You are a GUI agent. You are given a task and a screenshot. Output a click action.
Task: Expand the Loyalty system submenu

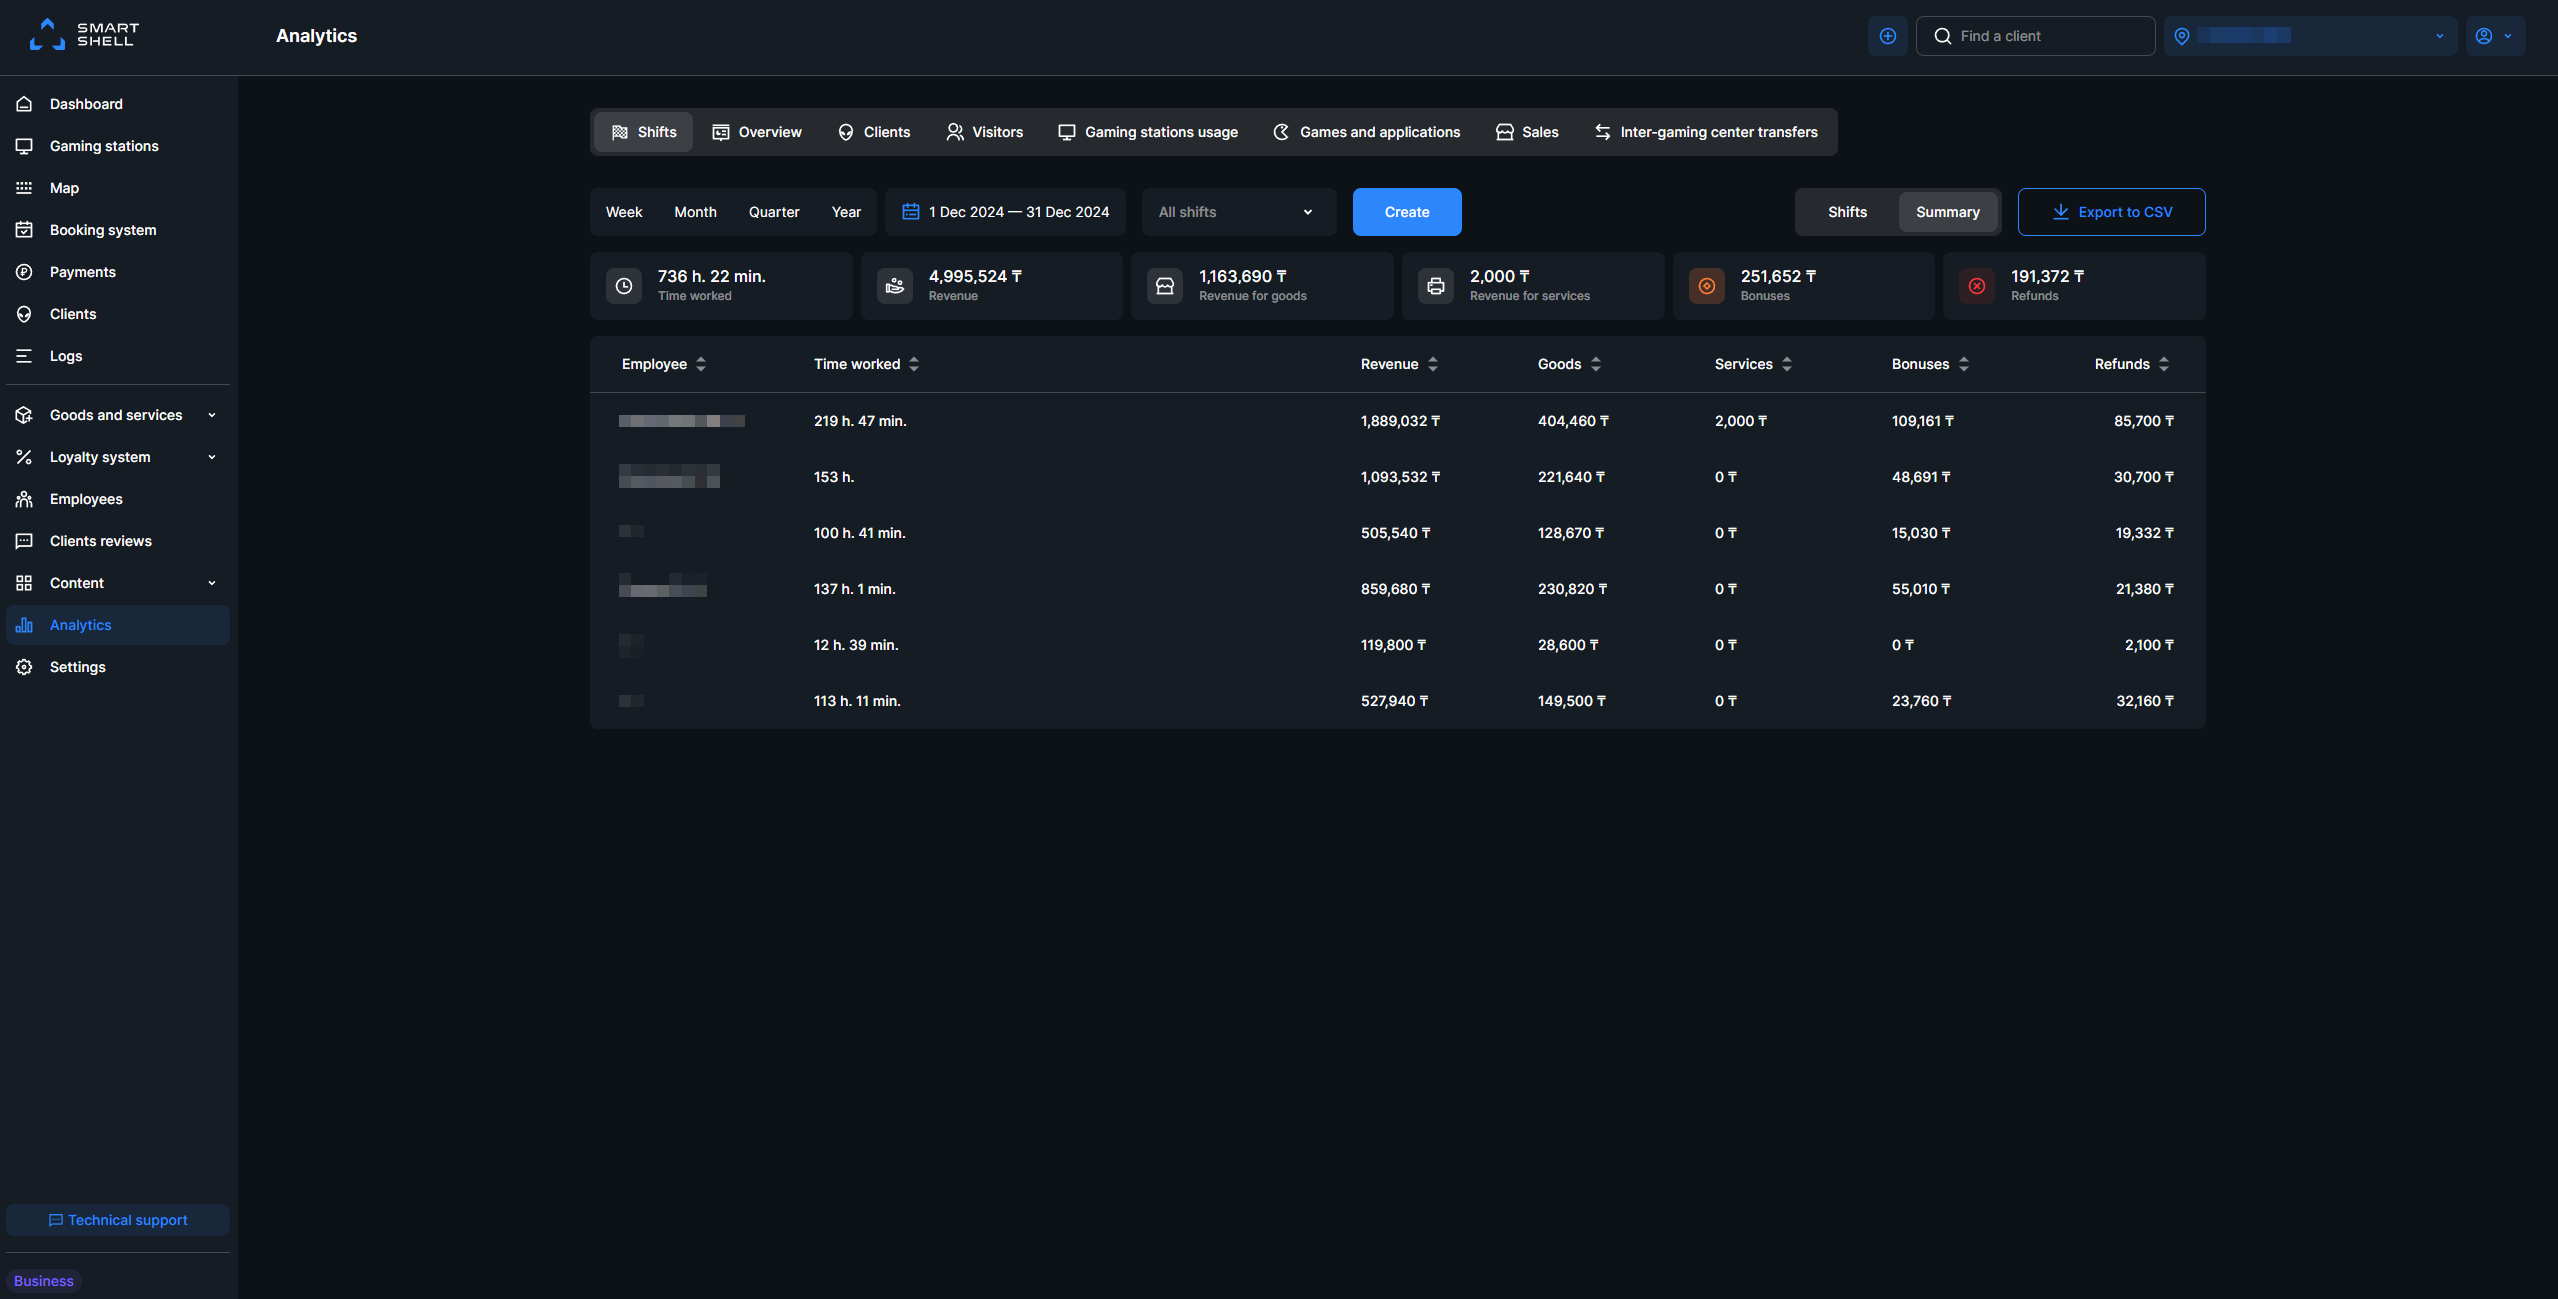click(118, 457)
